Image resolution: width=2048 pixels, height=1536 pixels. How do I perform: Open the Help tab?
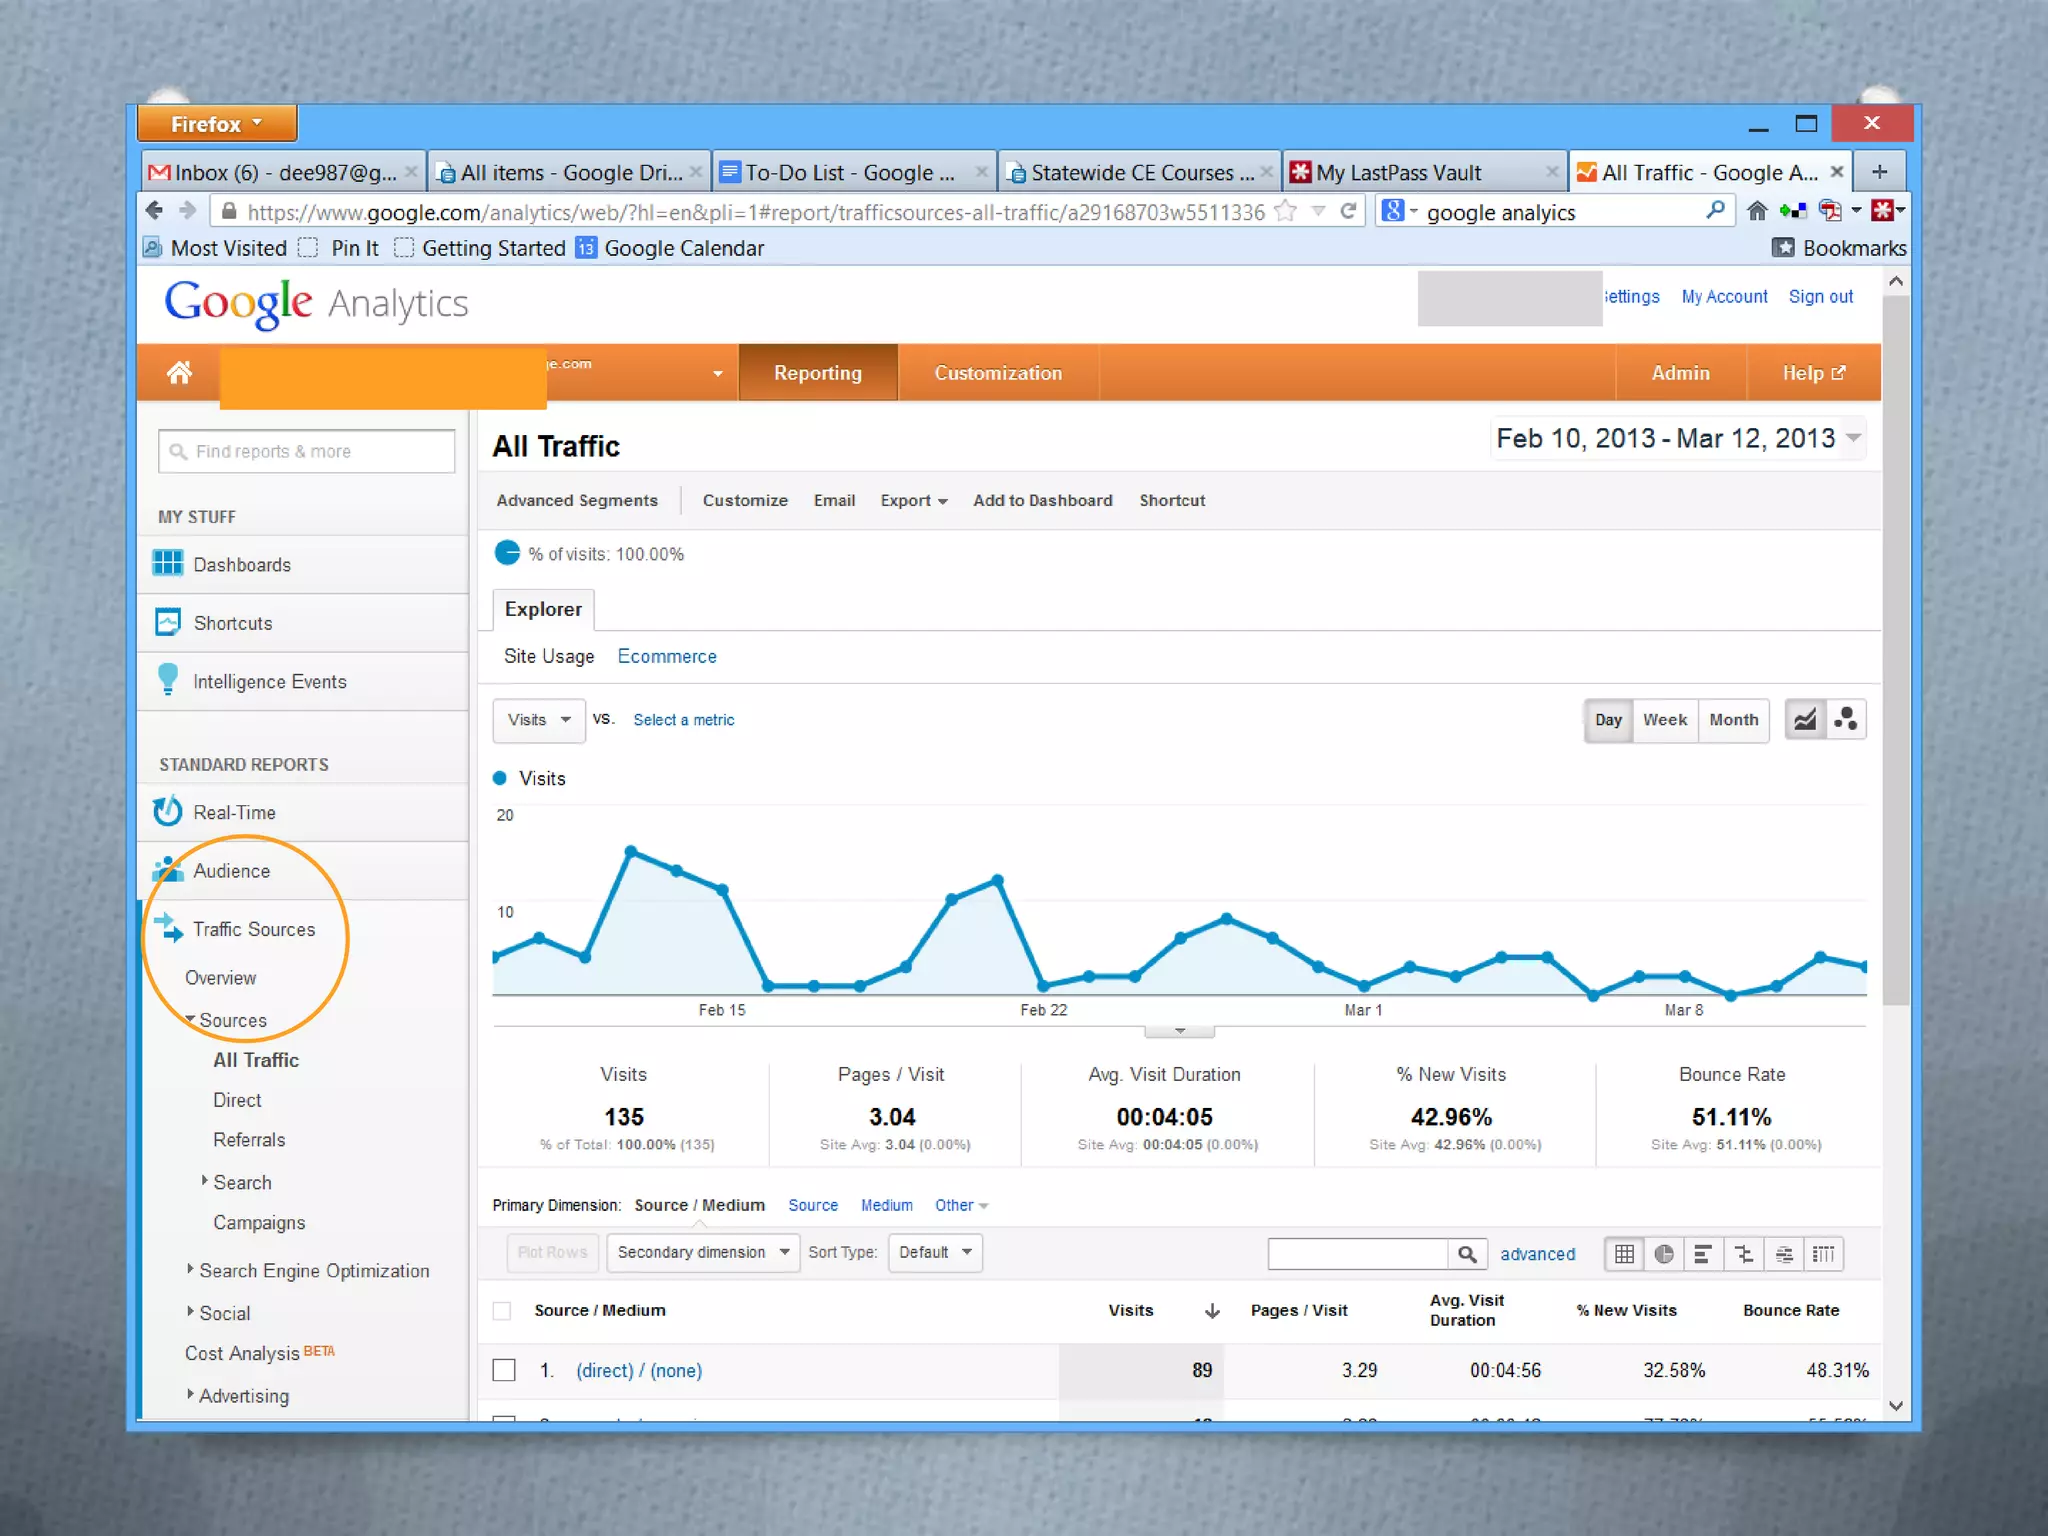(x=1814, y=373)
